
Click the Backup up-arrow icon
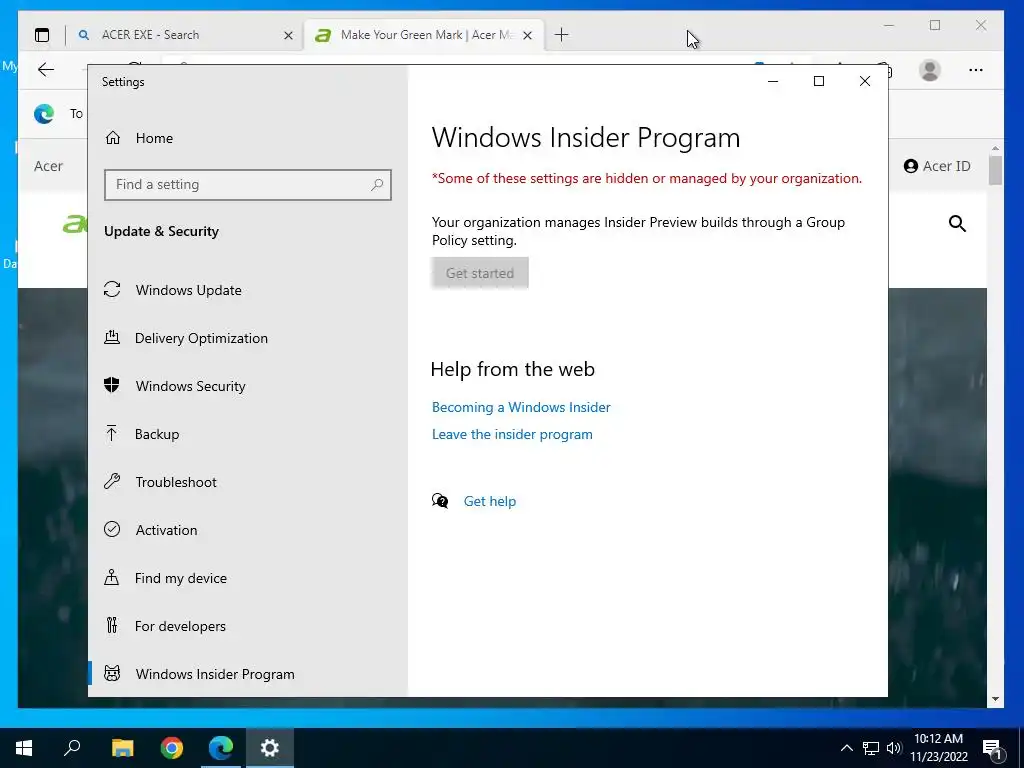click(x=112, y=433)
